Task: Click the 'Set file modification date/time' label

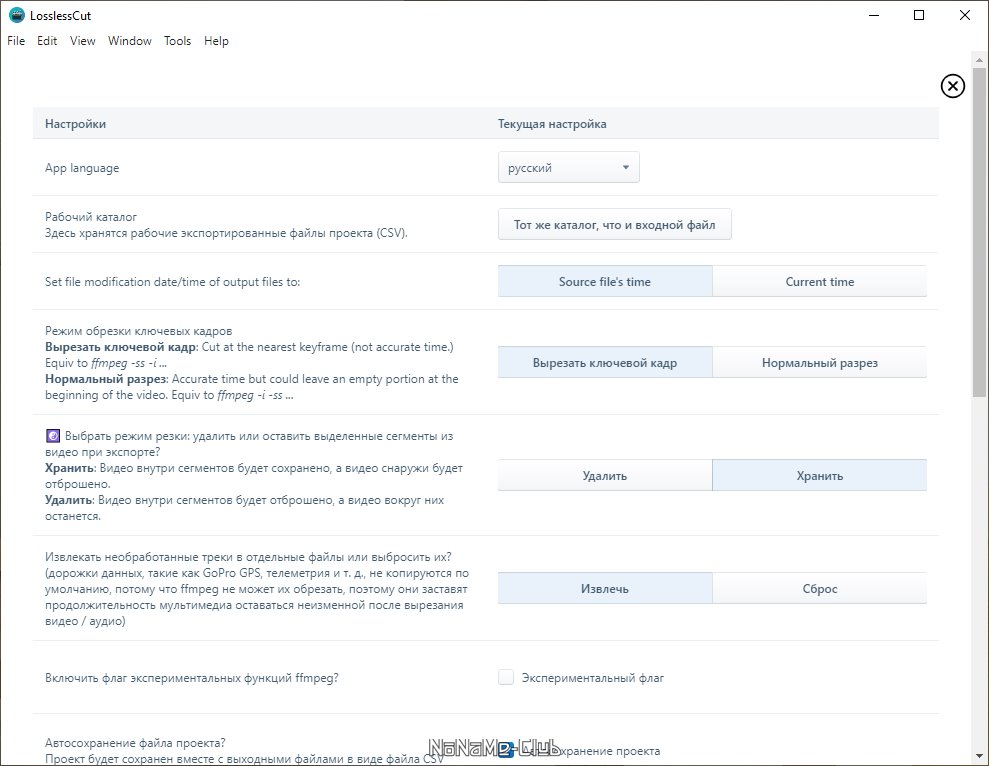Action: coord(172,281)
